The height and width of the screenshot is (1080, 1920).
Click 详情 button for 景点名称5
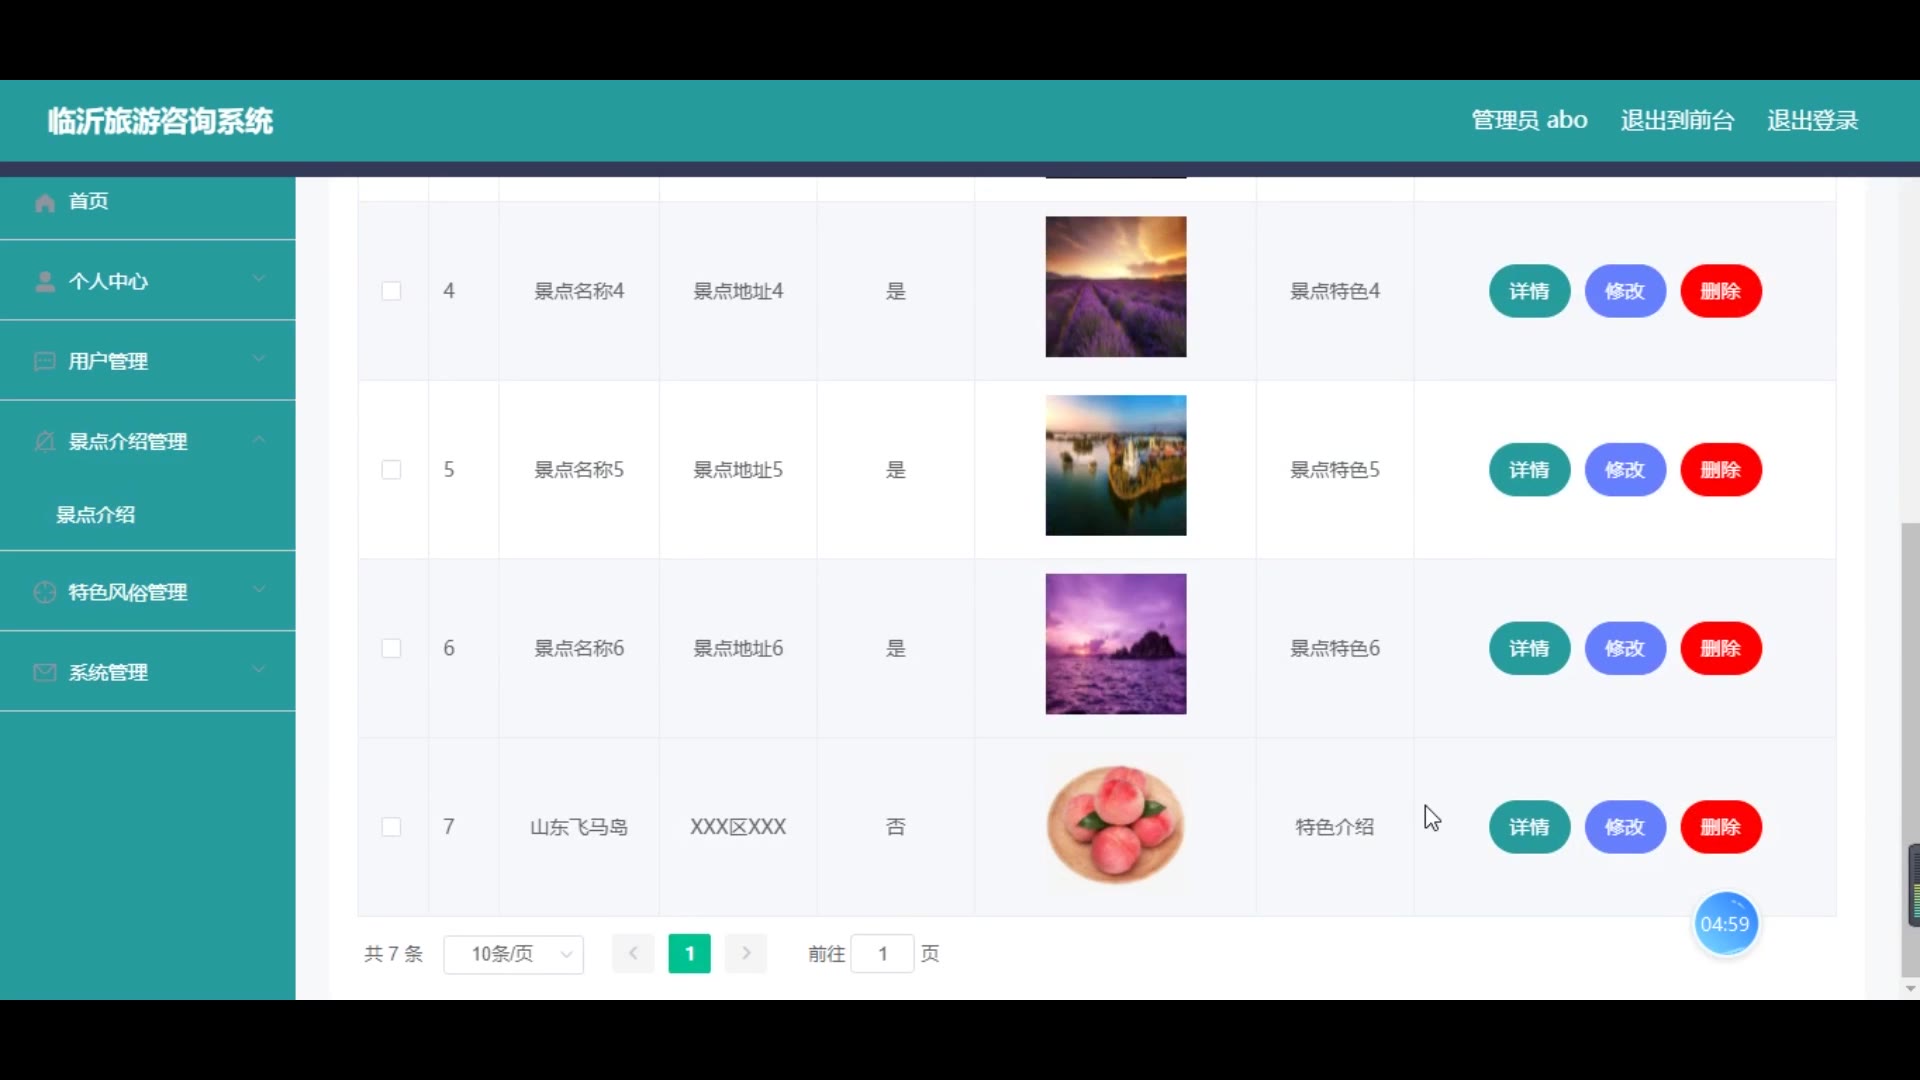pyautogui.click(x=1529, y=470)
